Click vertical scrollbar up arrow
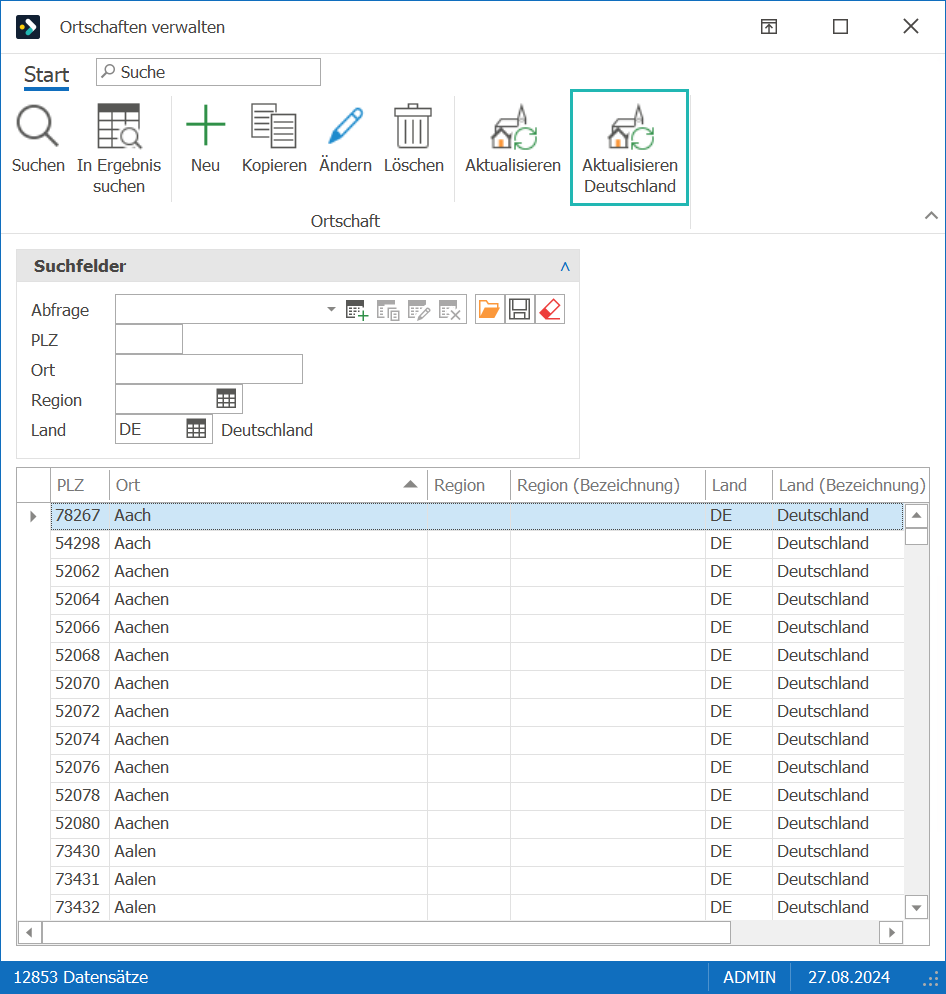Viewport: 946px width, 994px height. (916, 515)
